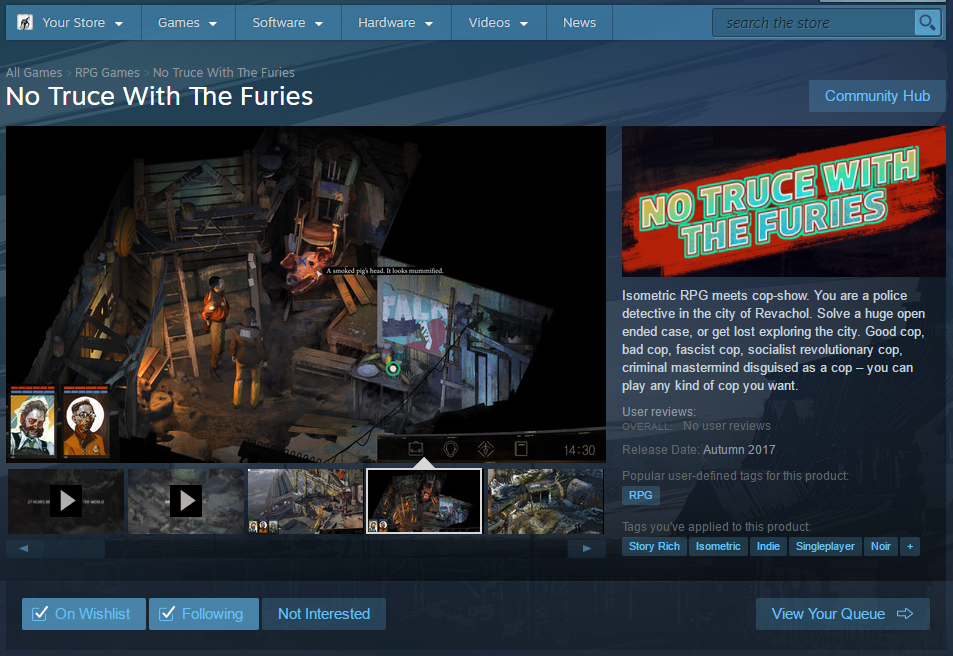Click the glasses-wearing partner portrait card
The image size is (953, 656).
coord(86,421)
